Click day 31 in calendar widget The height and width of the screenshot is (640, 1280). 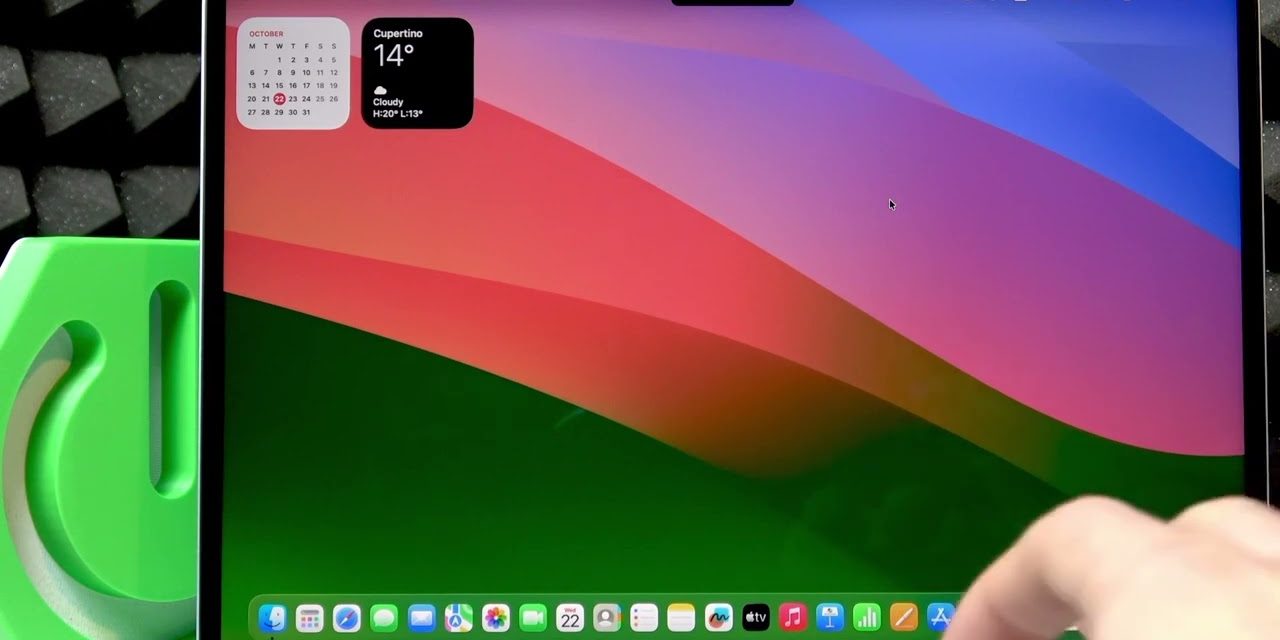(x=306, y=112)
